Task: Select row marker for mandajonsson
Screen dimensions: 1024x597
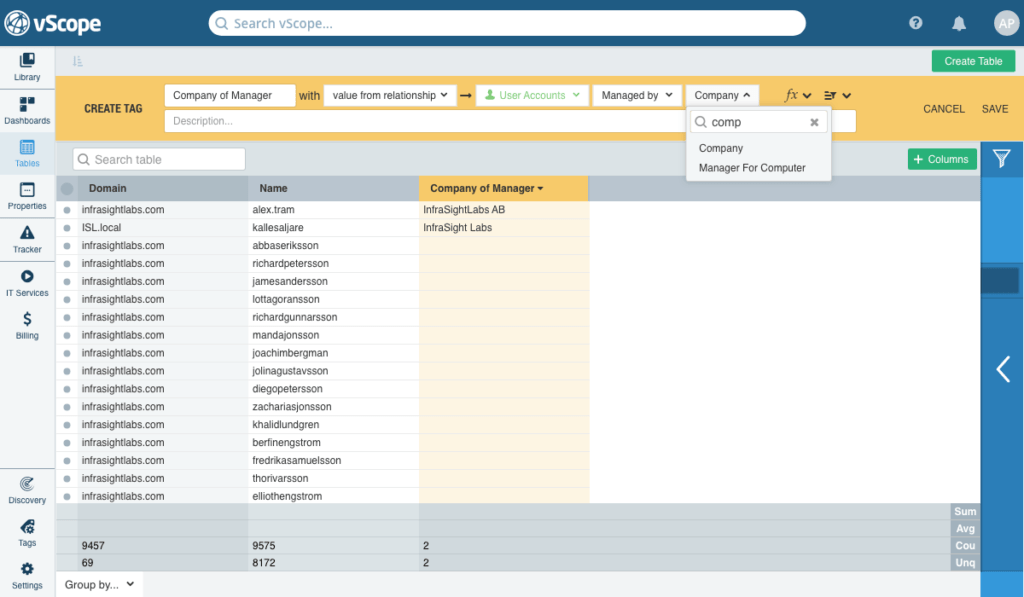Action: [x=67, y=336]
